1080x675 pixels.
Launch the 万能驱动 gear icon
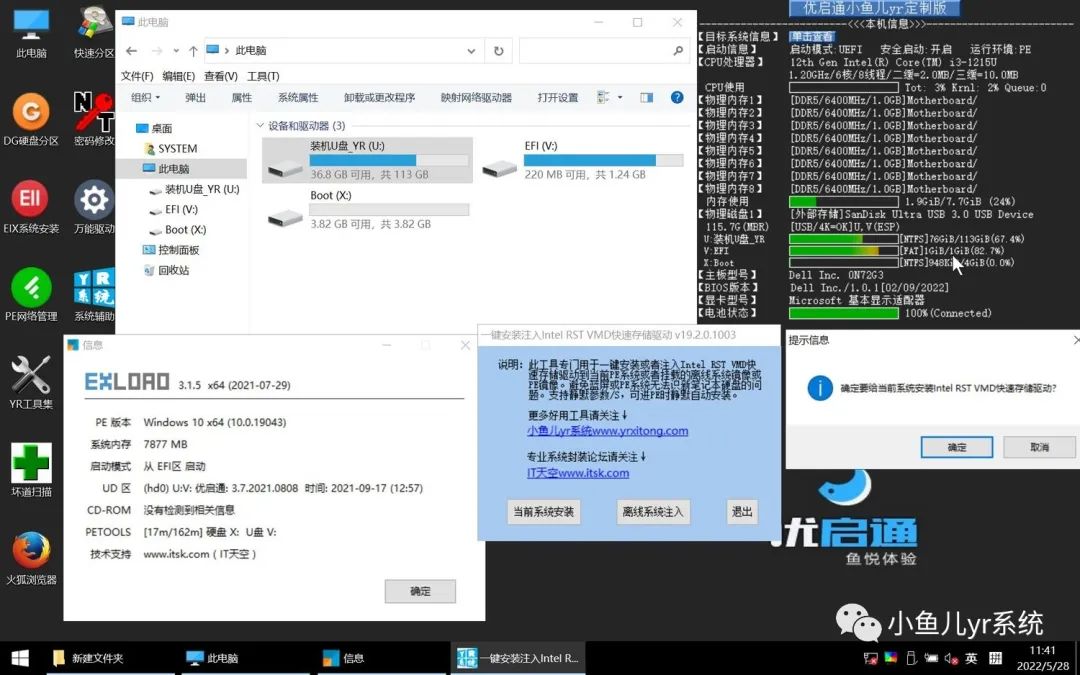(x=94, y=207)
